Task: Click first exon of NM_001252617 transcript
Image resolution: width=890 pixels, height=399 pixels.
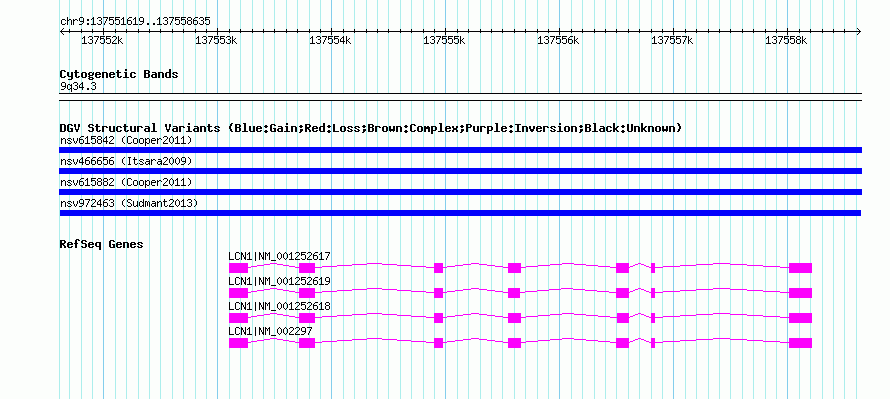Action: (238, 268)
